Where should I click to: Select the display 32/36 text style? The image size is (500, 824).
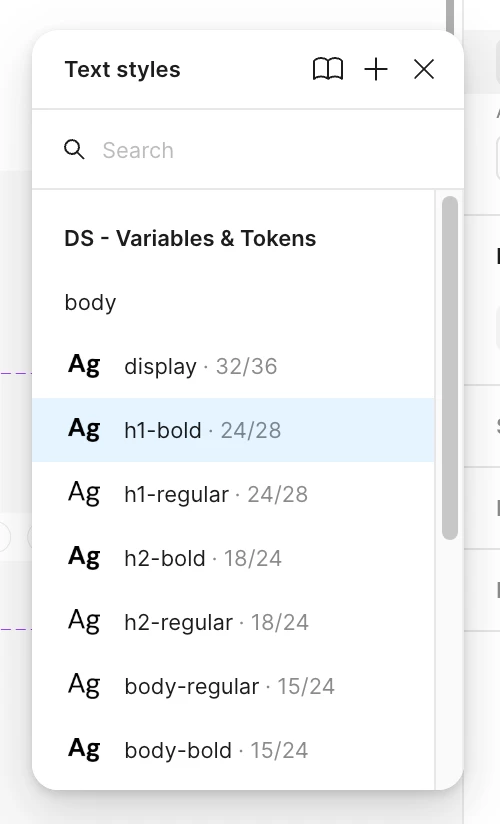[233, 366]
